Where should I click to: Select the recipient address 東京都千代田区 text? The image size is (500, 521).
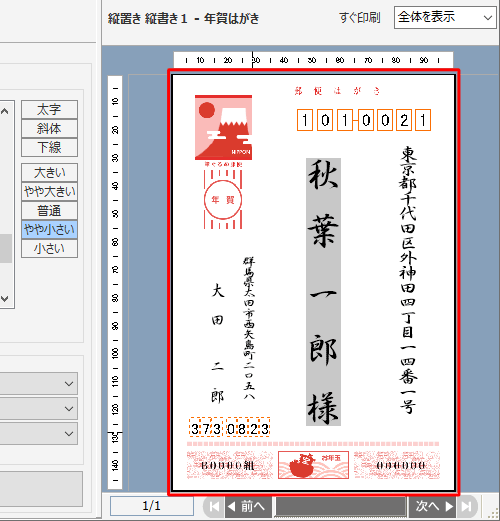408,279
